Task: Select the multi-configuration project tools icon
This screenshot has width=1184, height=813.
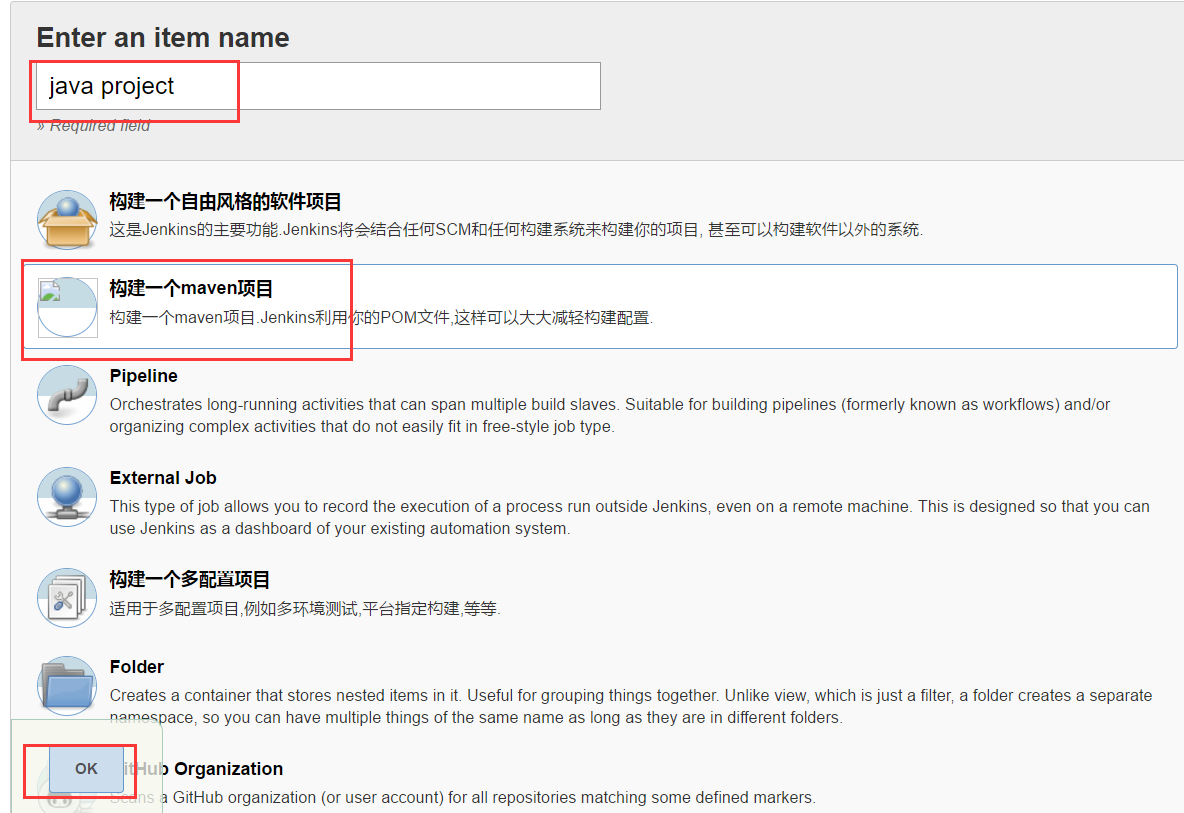Action: tap(67, 598)
